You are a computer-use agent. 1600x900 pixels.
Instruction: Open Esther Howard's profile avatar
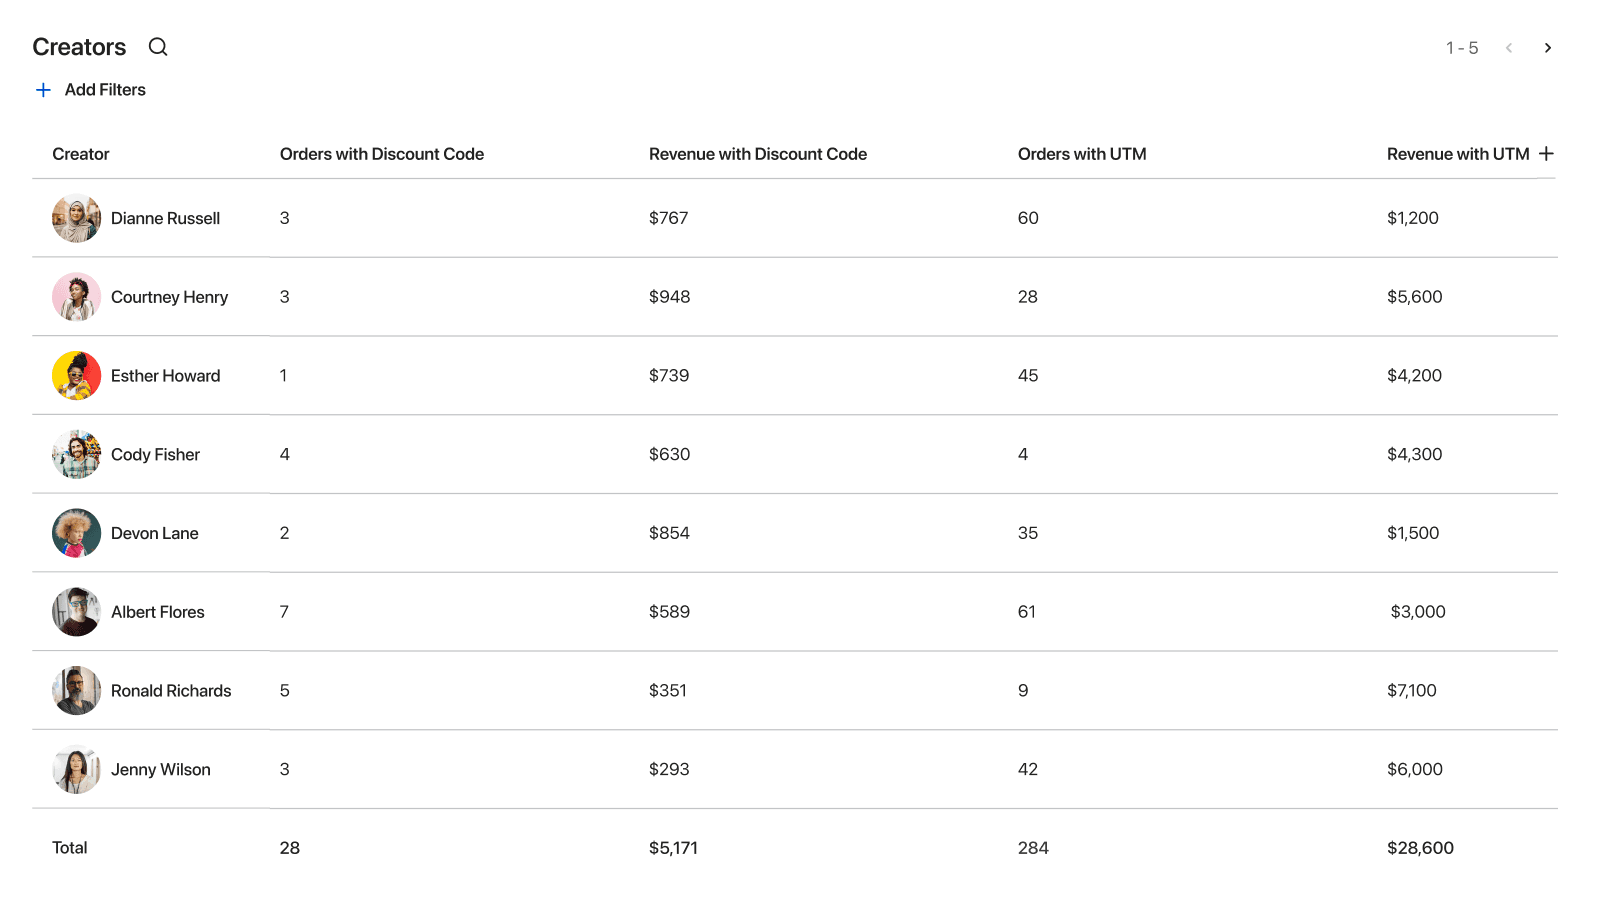pos(76,375)
